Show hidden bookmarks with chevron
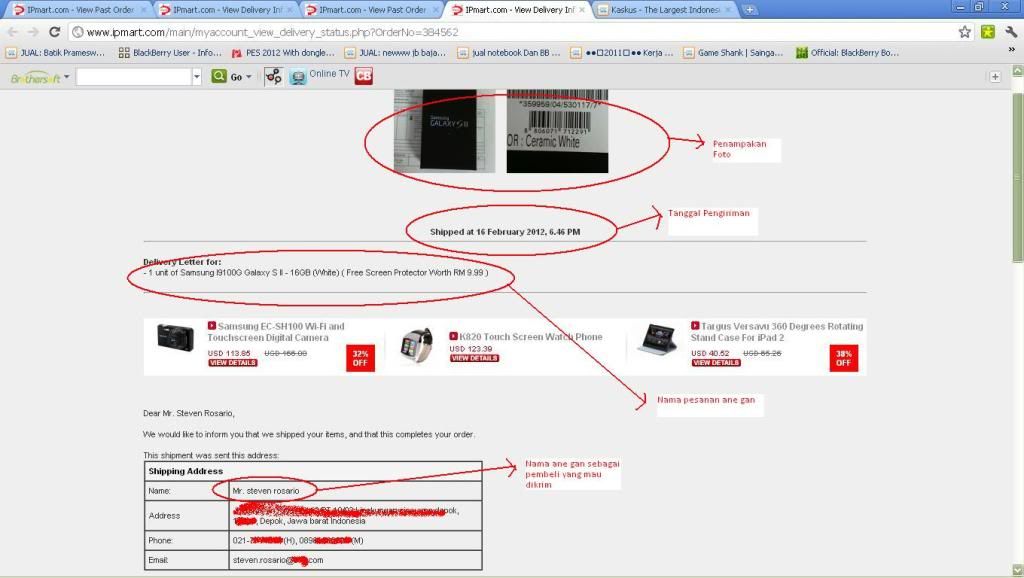This screenshot has width=1024, height=578. [1012, 50]
